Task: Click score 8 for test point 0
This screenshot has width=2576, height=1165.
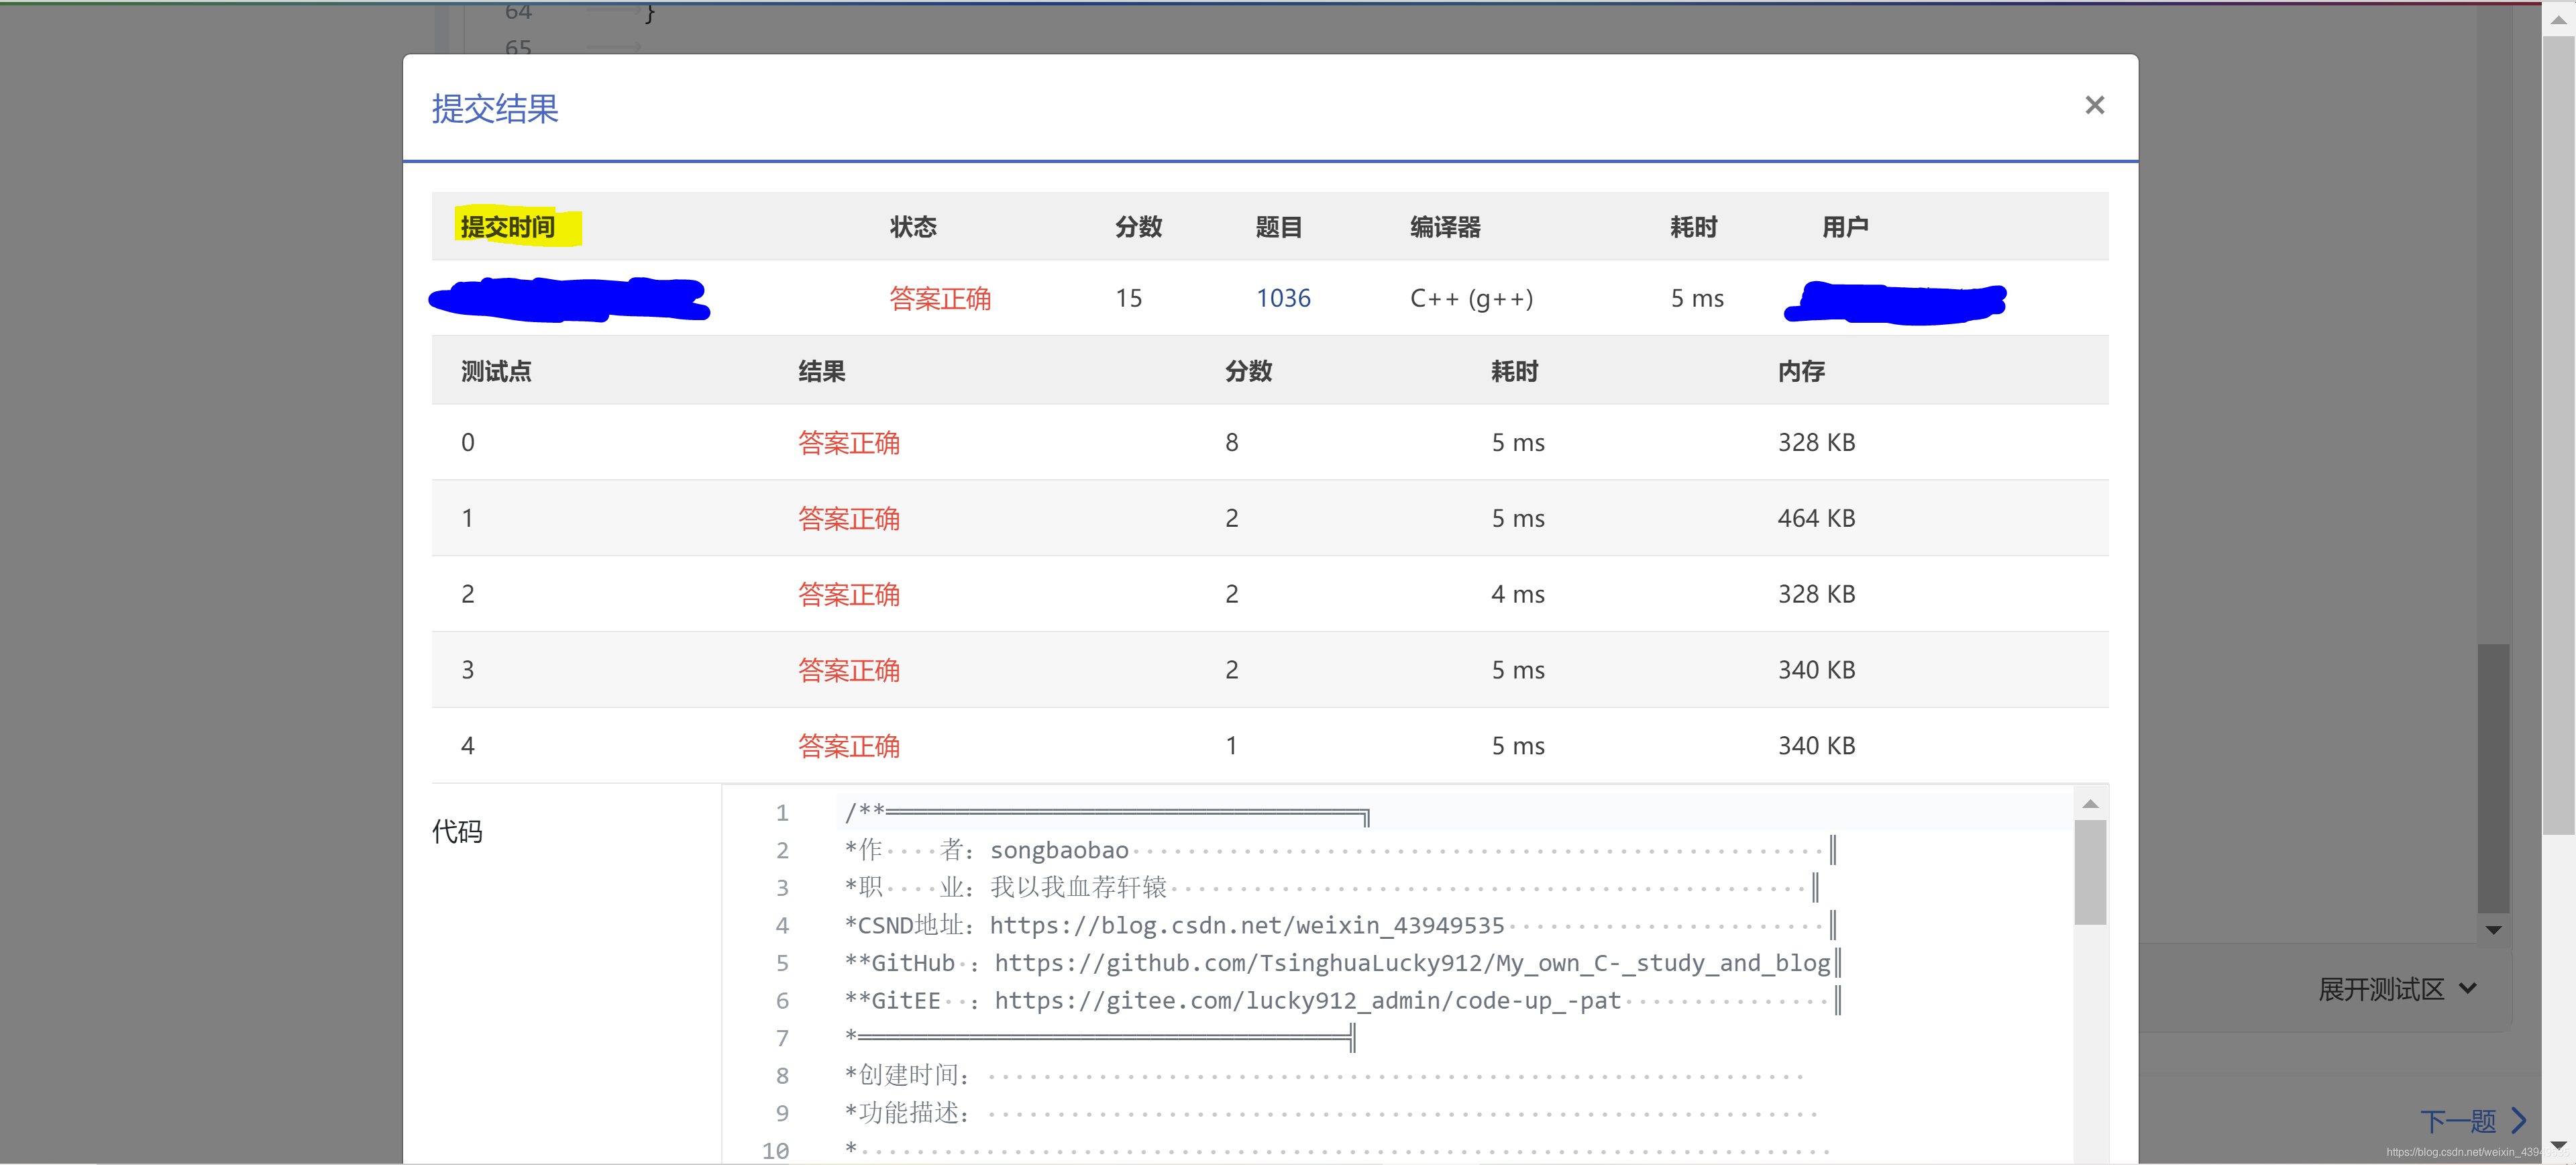Action: pyautogui.click(x=1232, y=442)
